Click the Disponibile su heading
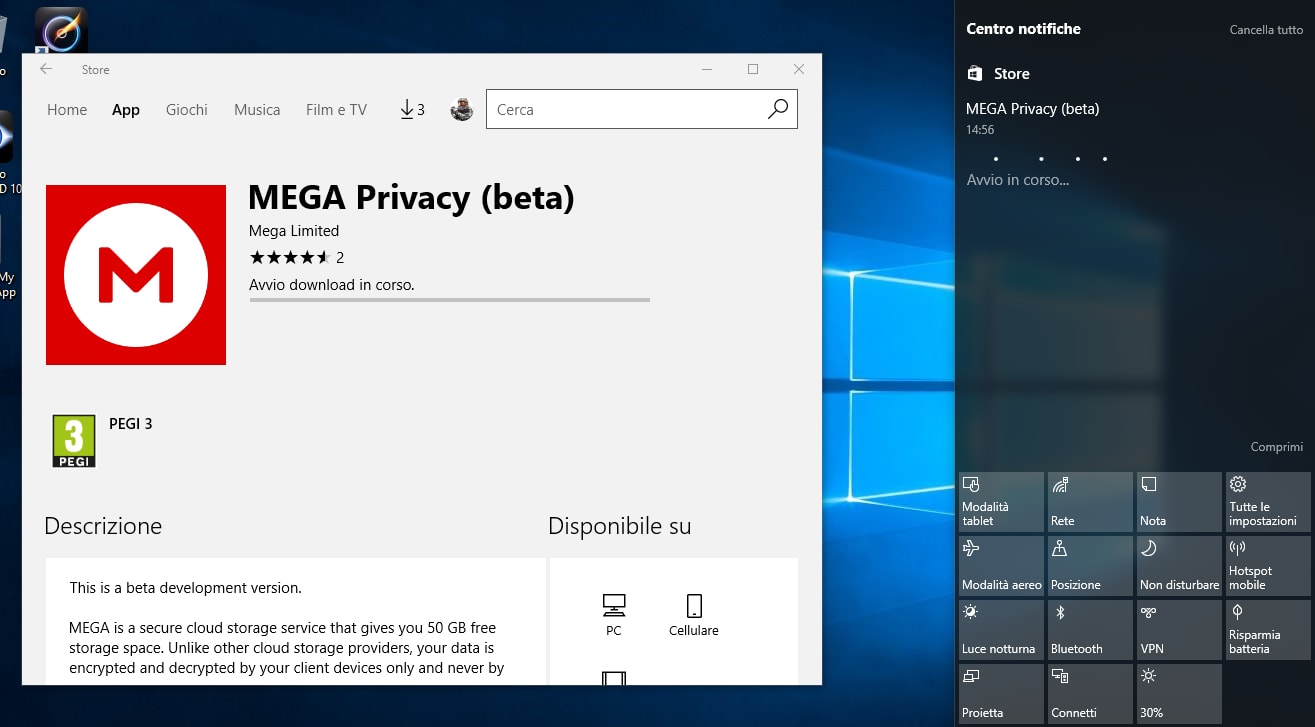The image size is (1315, 727). click(620, 526)
